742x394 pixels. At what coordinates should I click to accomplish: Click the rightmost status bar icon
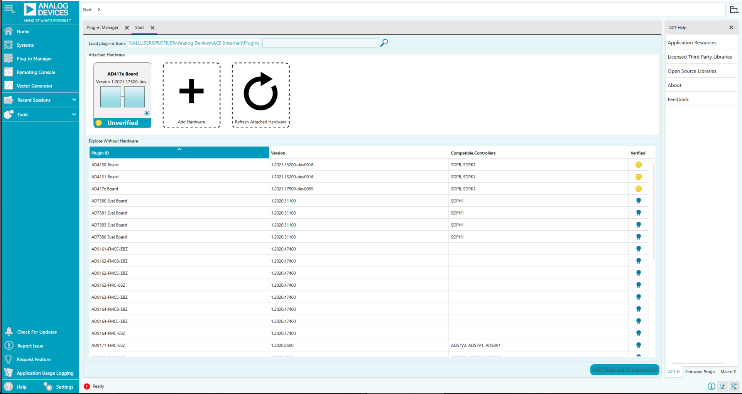click(733, 387)
